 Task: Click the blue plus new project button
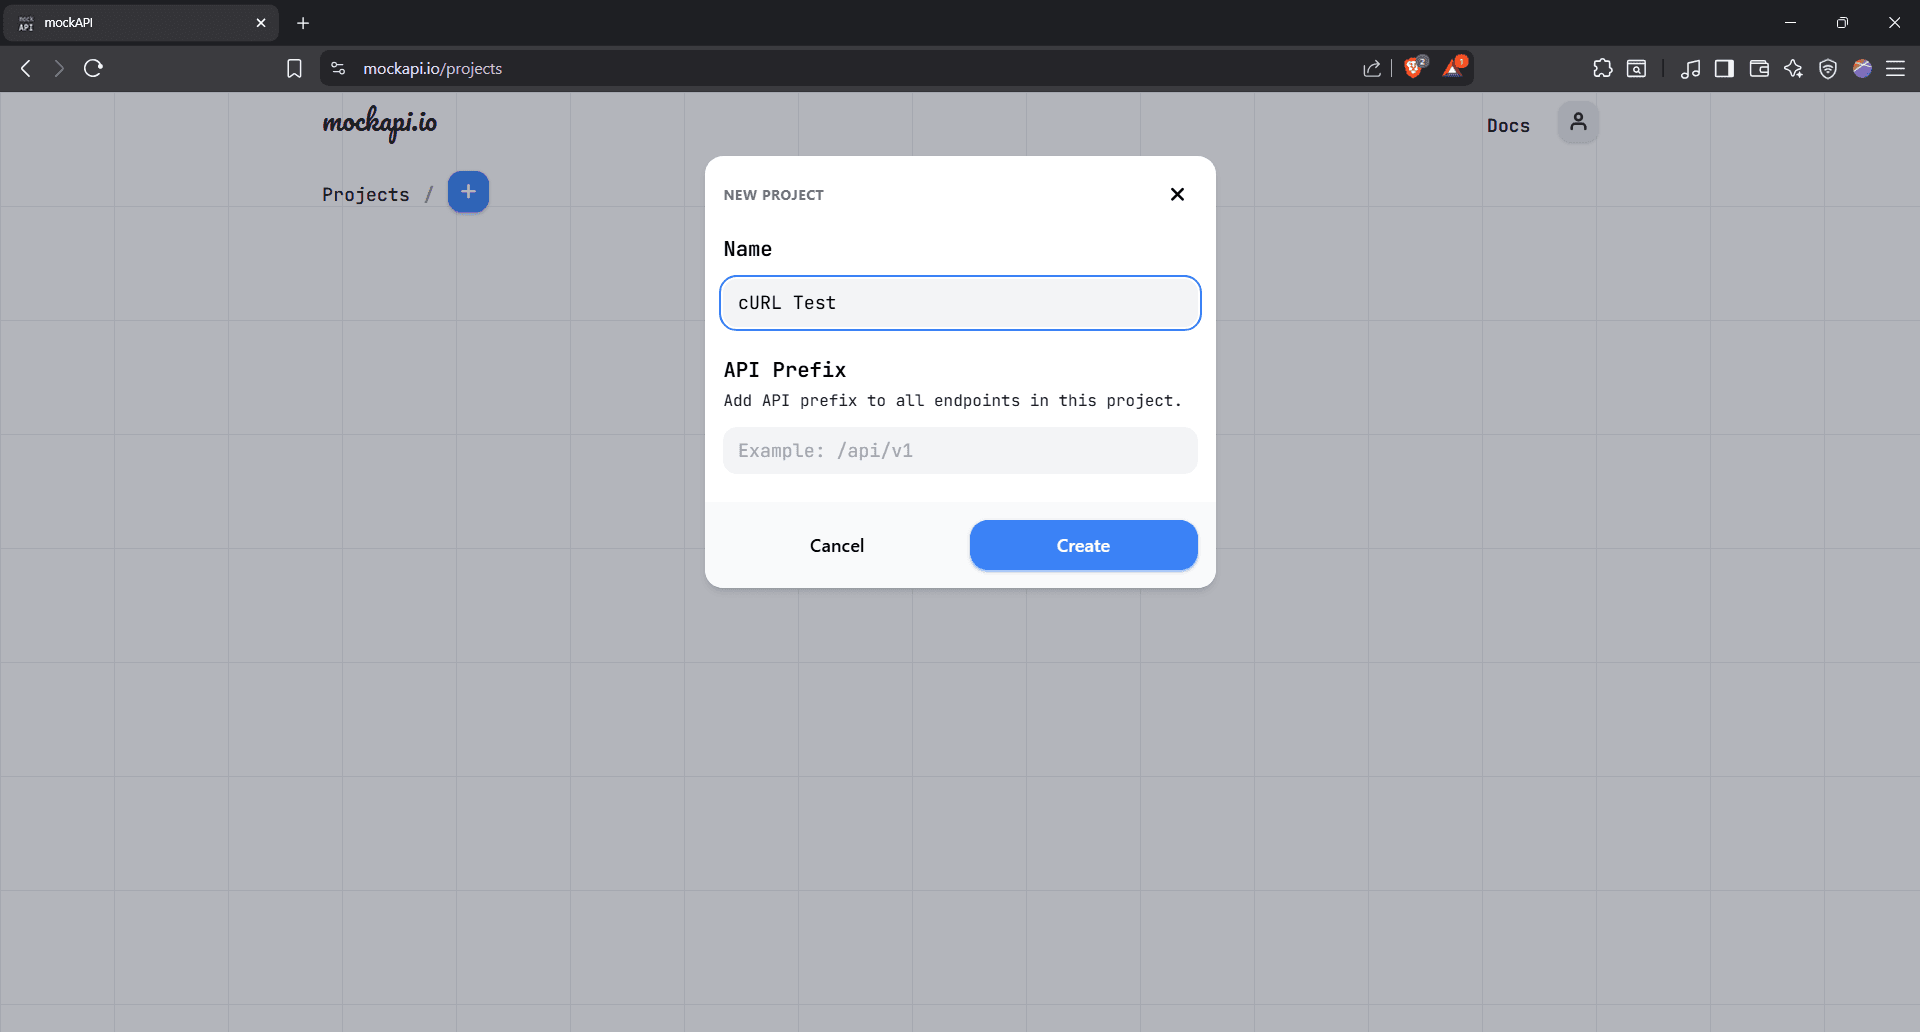468,192
